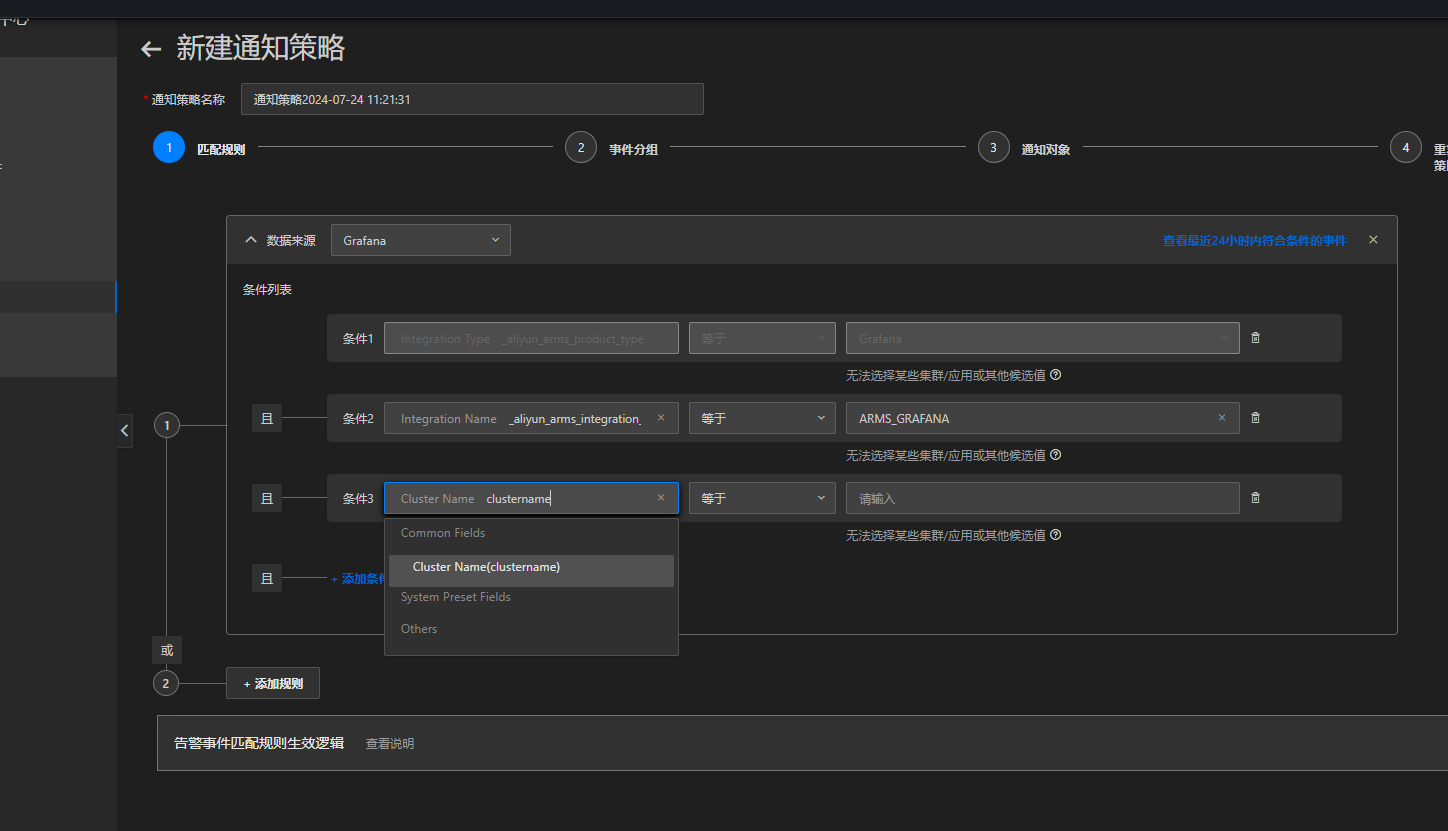Close the Grafana rule panel with X
Screen dimensions: 1448x831
[1373, 240]
